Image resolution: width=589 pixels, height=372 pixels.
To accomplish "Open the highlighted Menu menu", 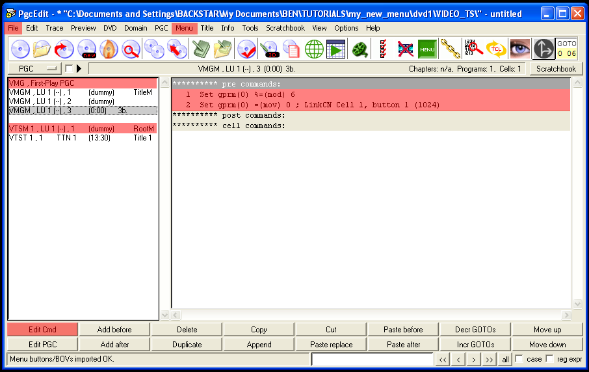I will click(184, 28).
